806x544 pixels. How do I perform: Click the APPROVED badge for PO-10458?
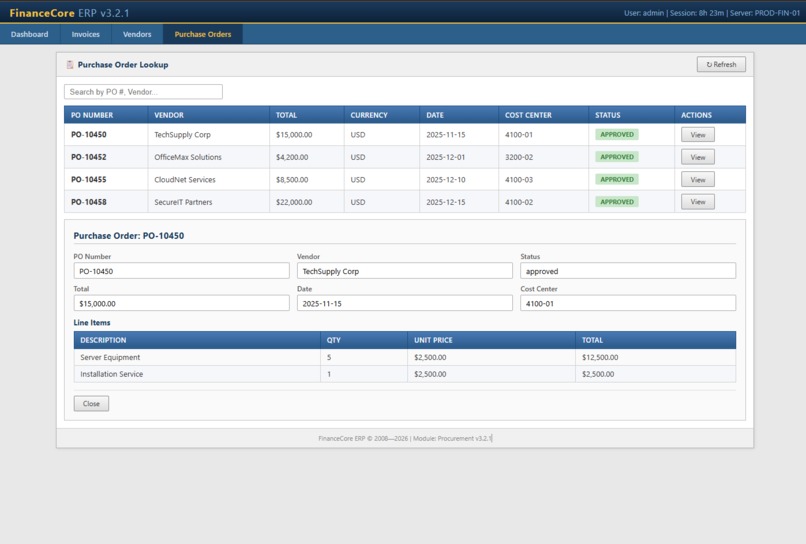[x=617, y=202]
